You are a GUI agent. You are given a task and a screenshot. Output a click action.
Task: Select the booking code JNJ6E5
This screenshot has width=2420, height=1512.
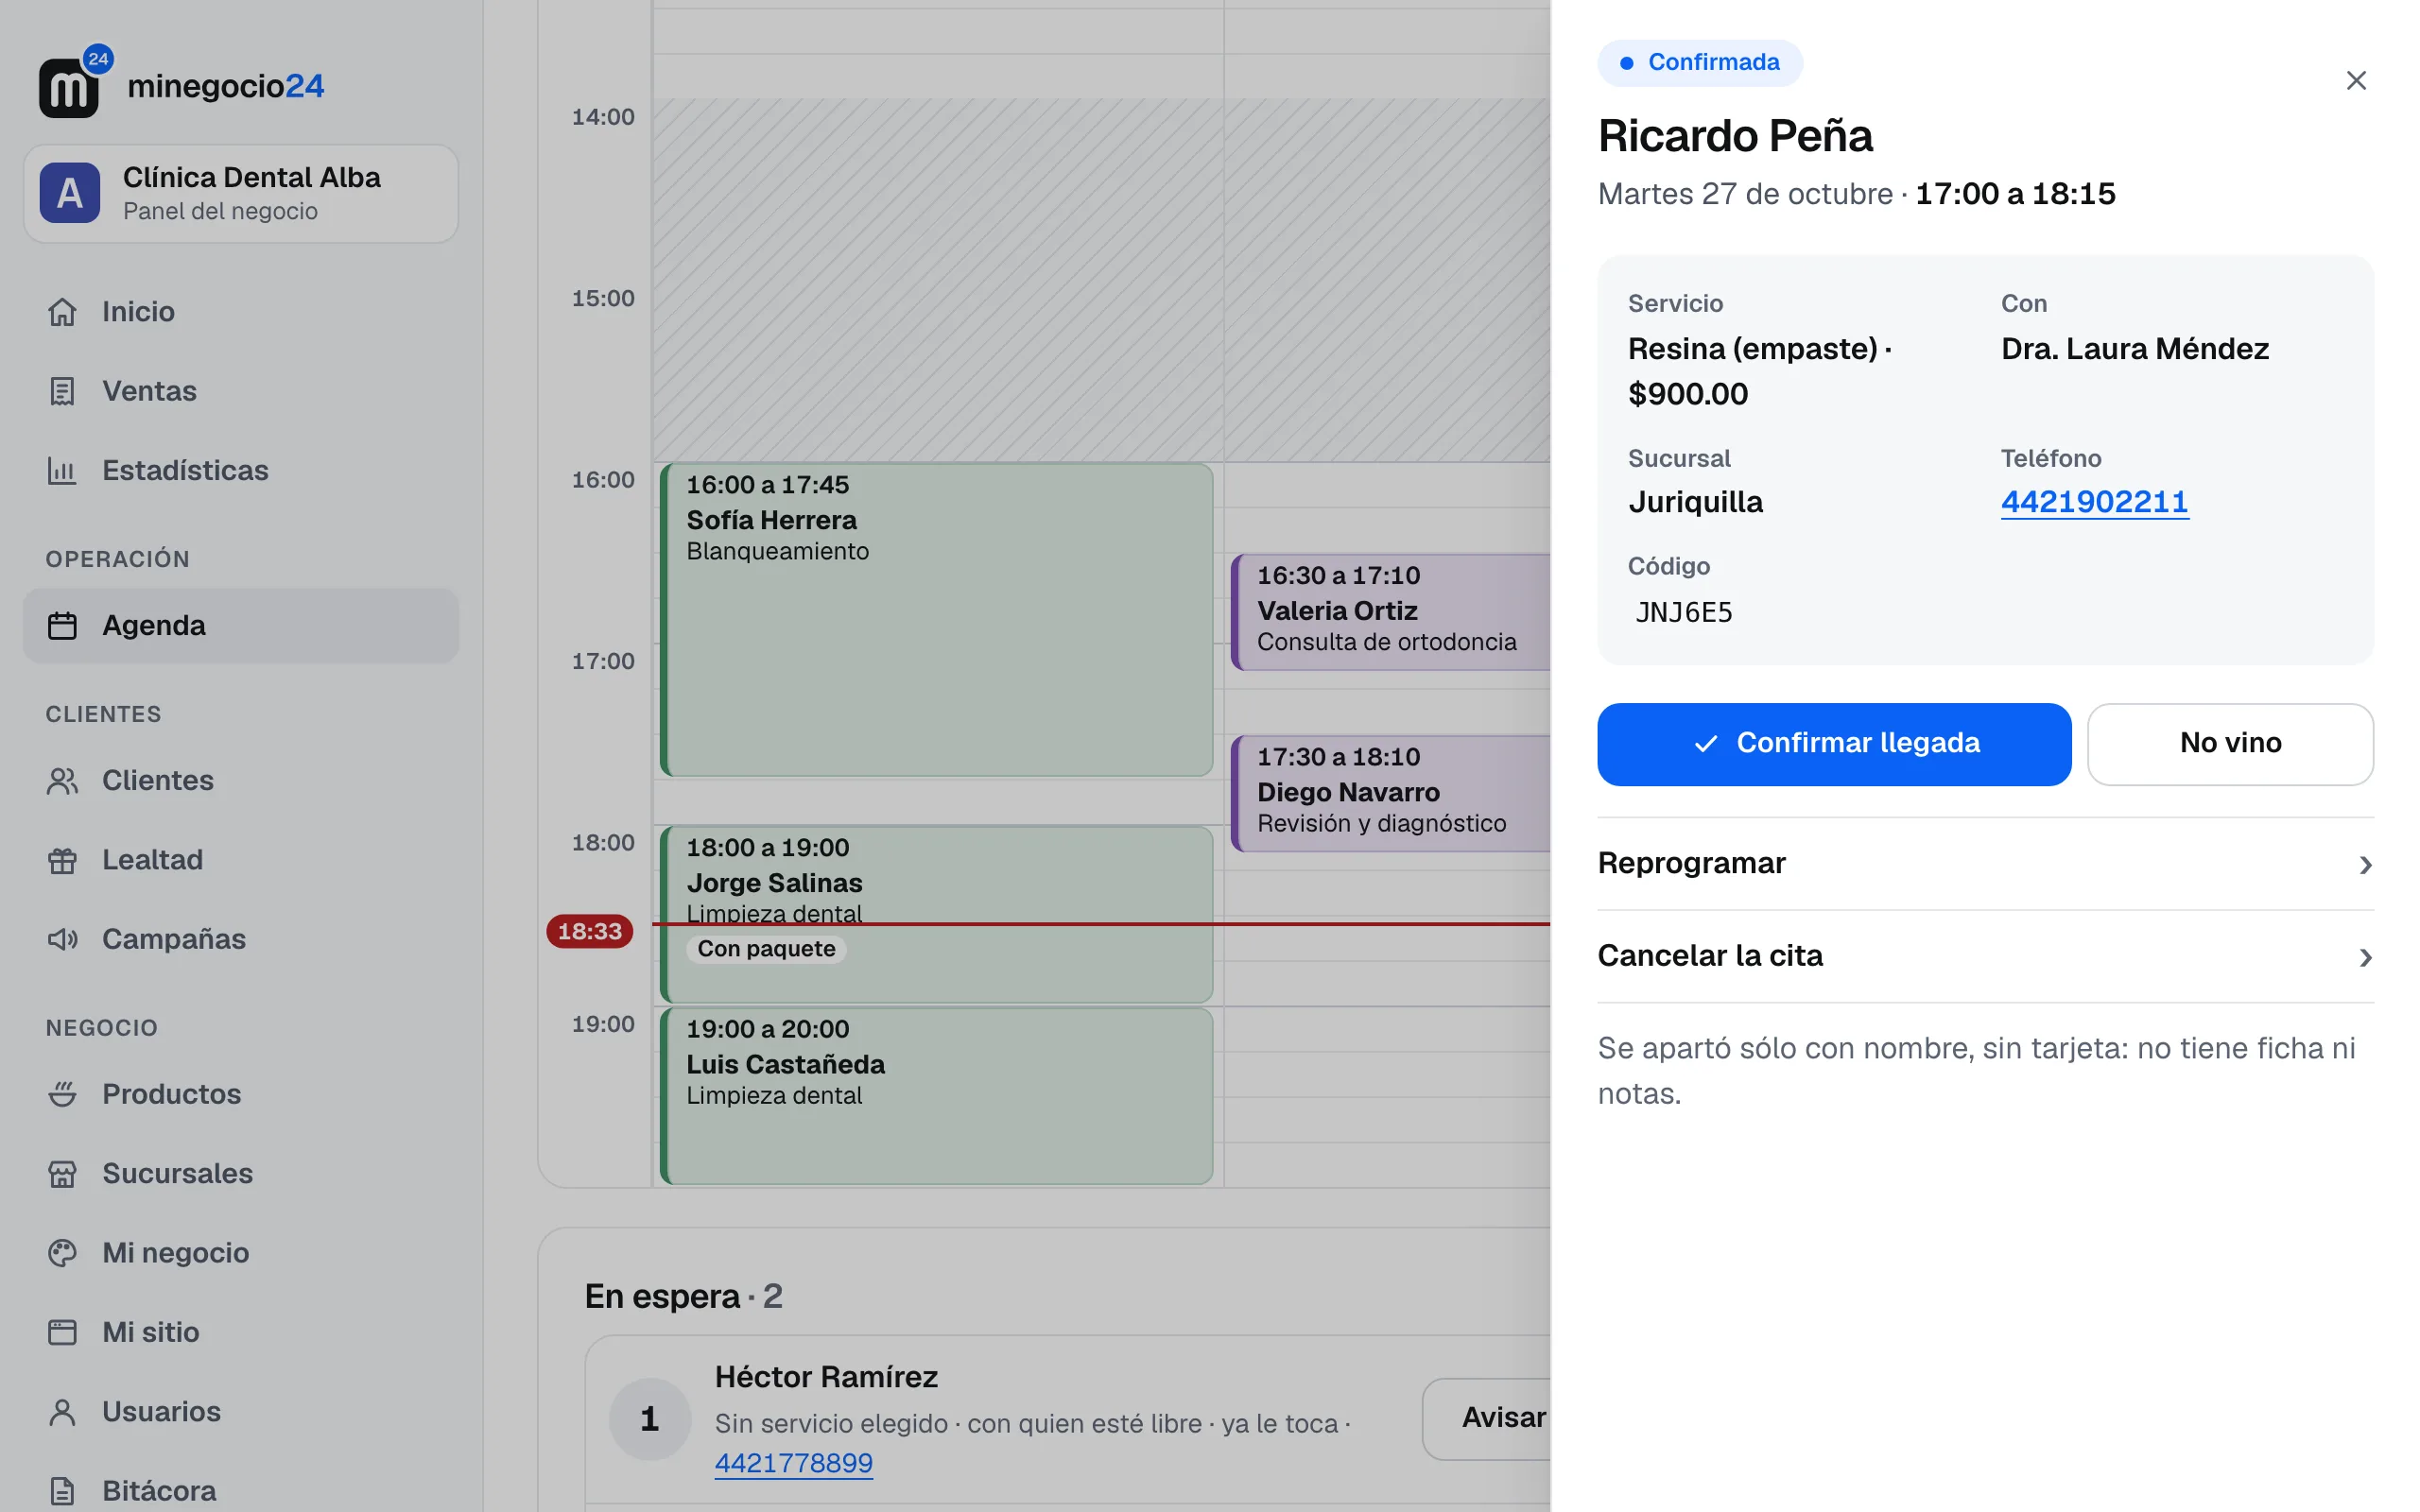(x=1684, y=612)
